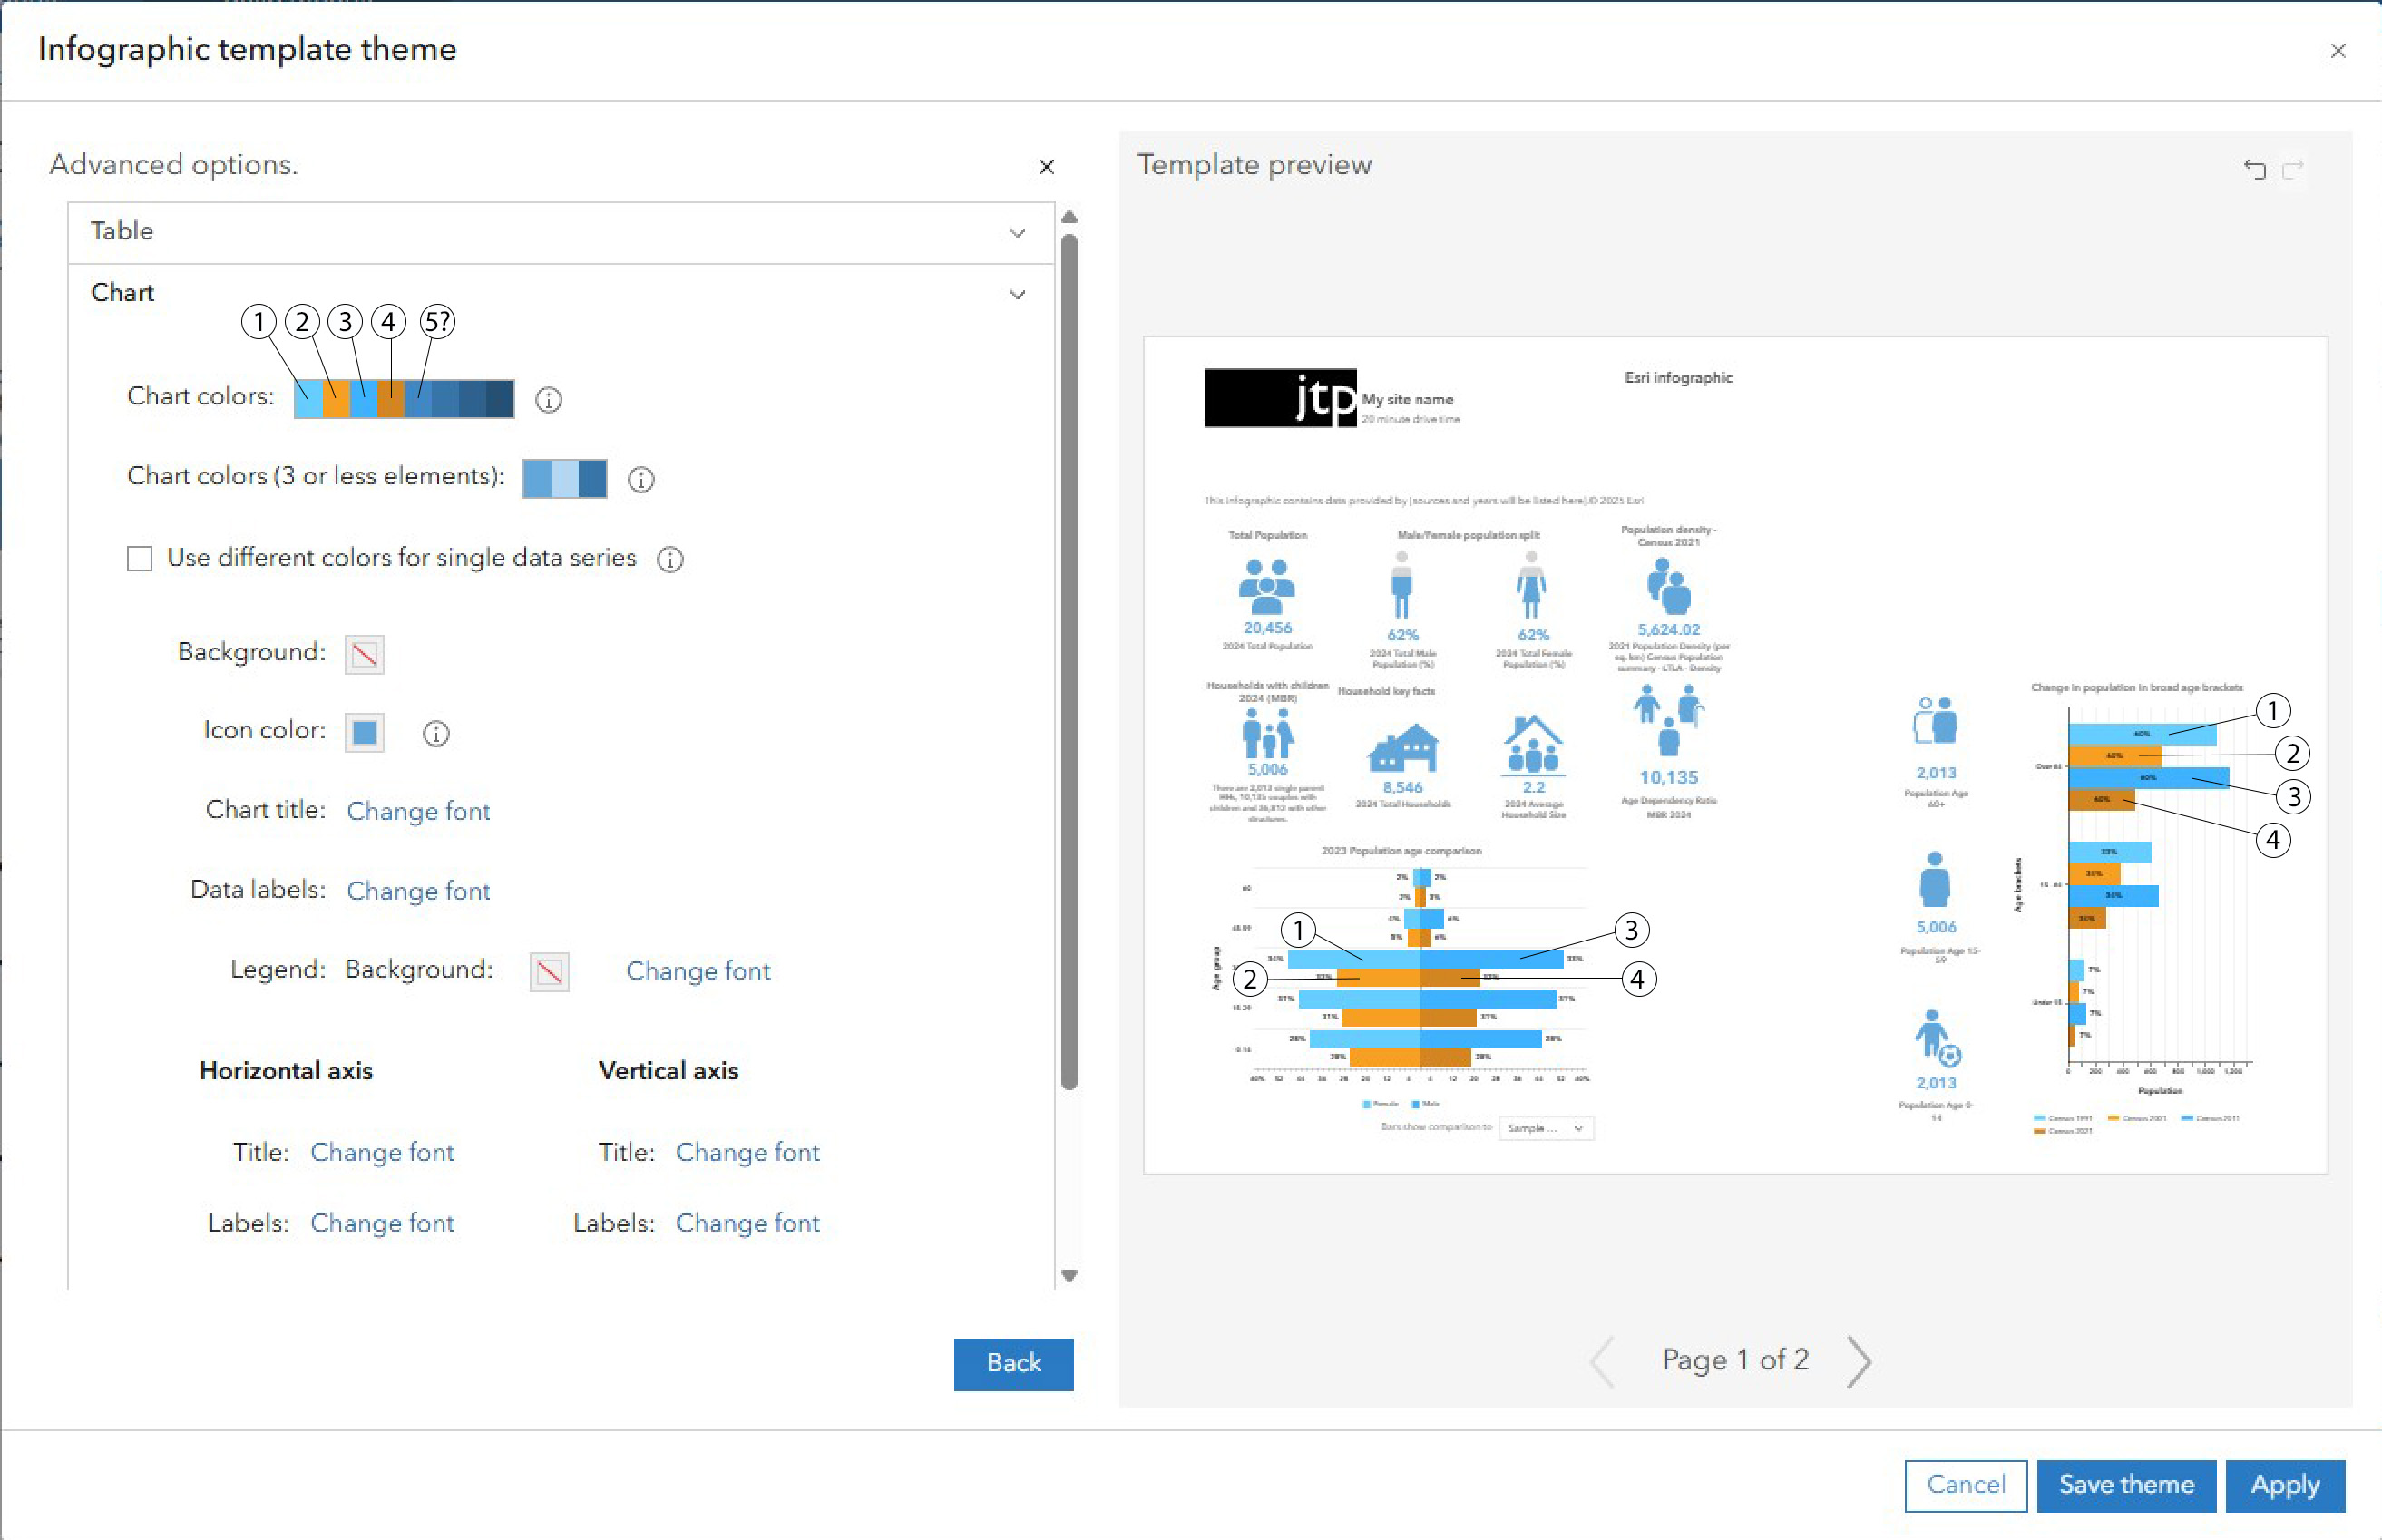This screenshot has height=1540, width=2382.
Task: Pick the Icon color swatch
Action: (364, 733)
